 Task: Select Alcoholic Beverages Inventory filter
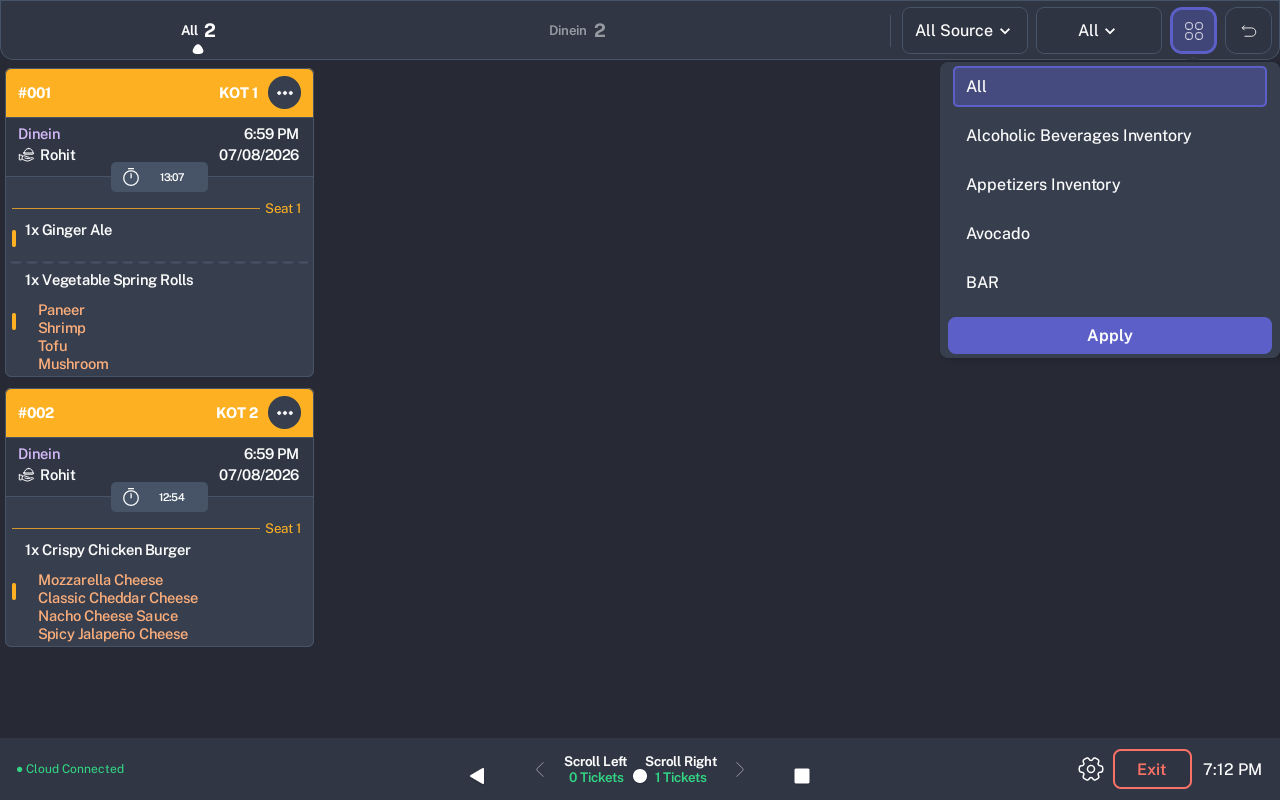[1110, 136]
